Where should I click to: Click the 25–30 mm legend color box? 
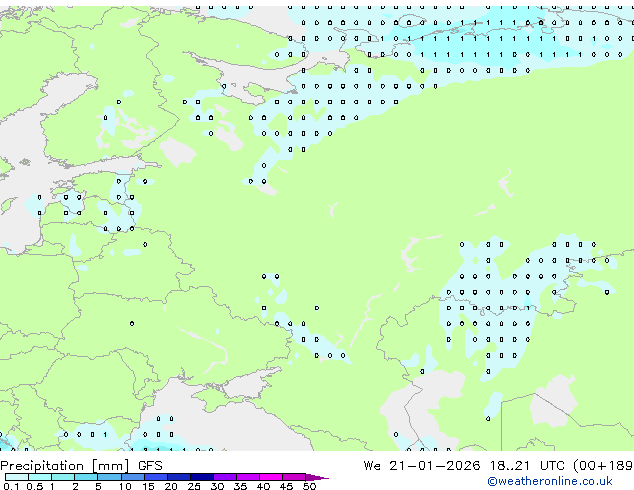click(x=202, y=477)
